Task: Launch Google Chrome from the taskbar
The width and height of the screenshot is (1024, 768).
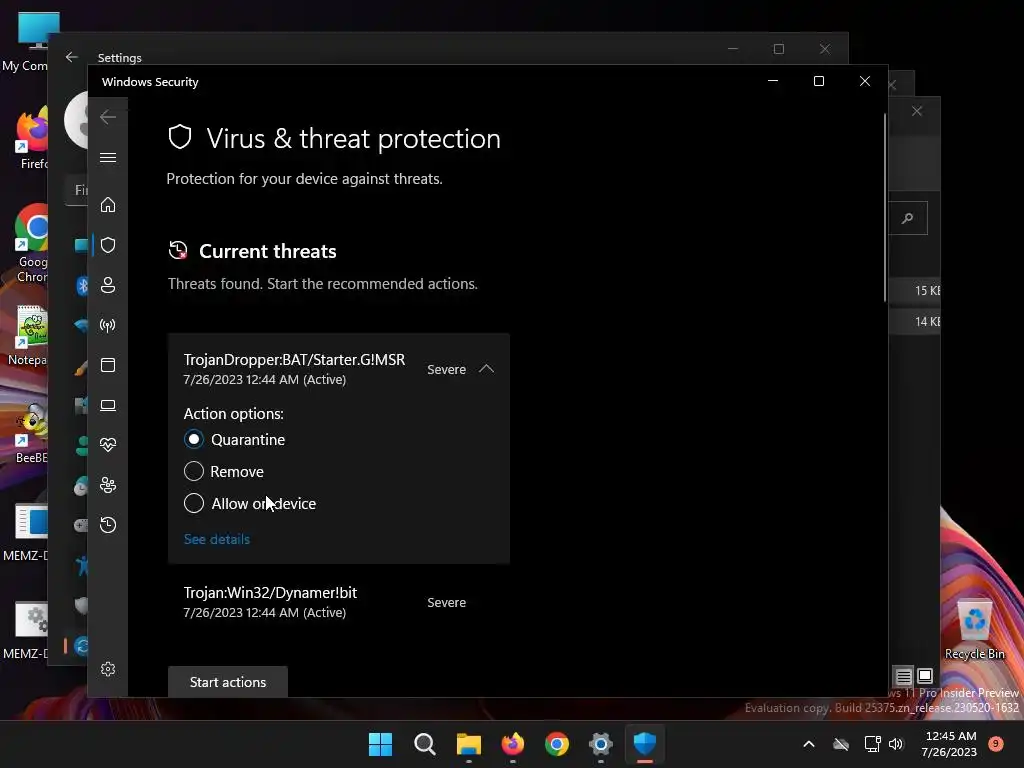Action: (557, 744)
